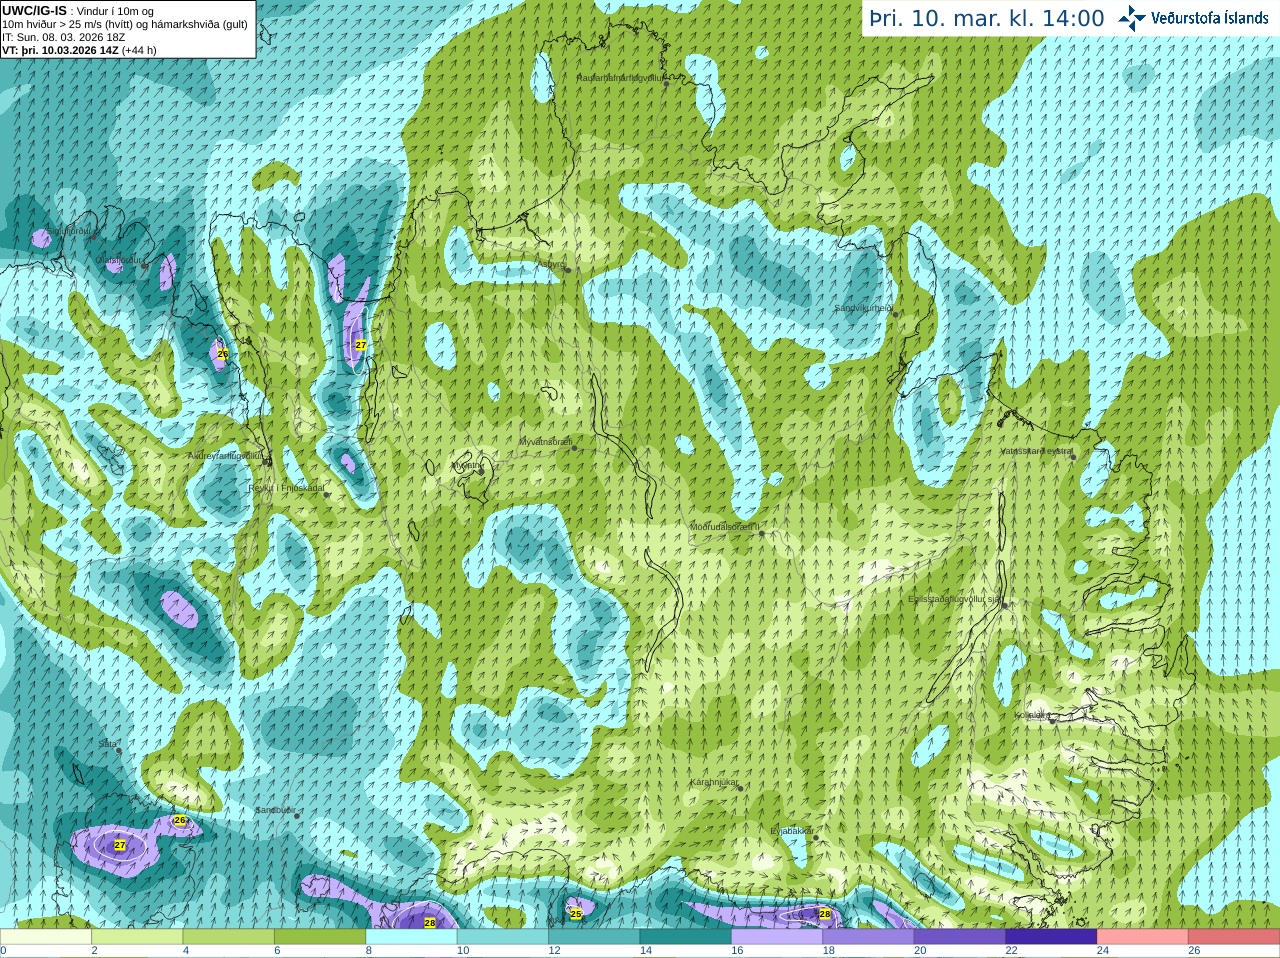Click the Sandvíkurheiði station dot
Viewport: 1280px width, 958px height.
click(895, 314)
